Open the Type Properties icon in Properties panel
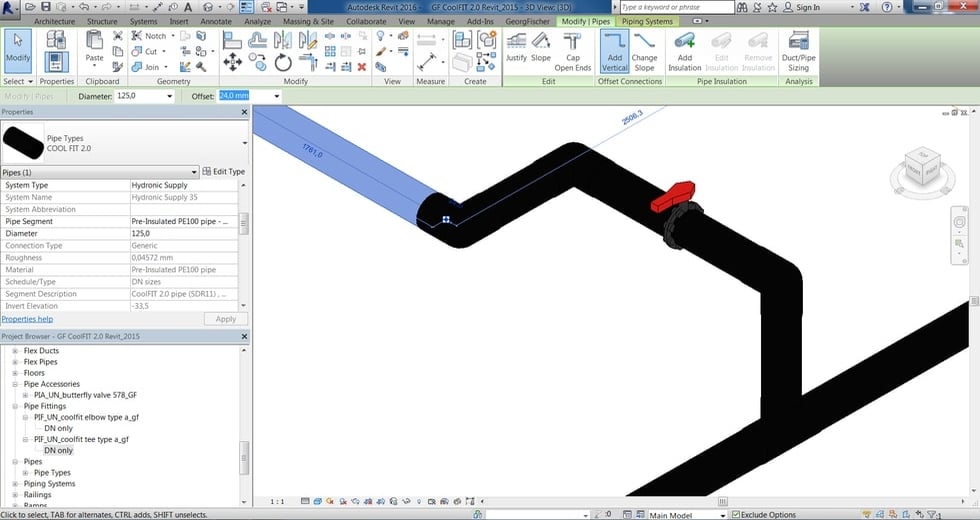Screen dimensions: 980x520 (57, 41)
